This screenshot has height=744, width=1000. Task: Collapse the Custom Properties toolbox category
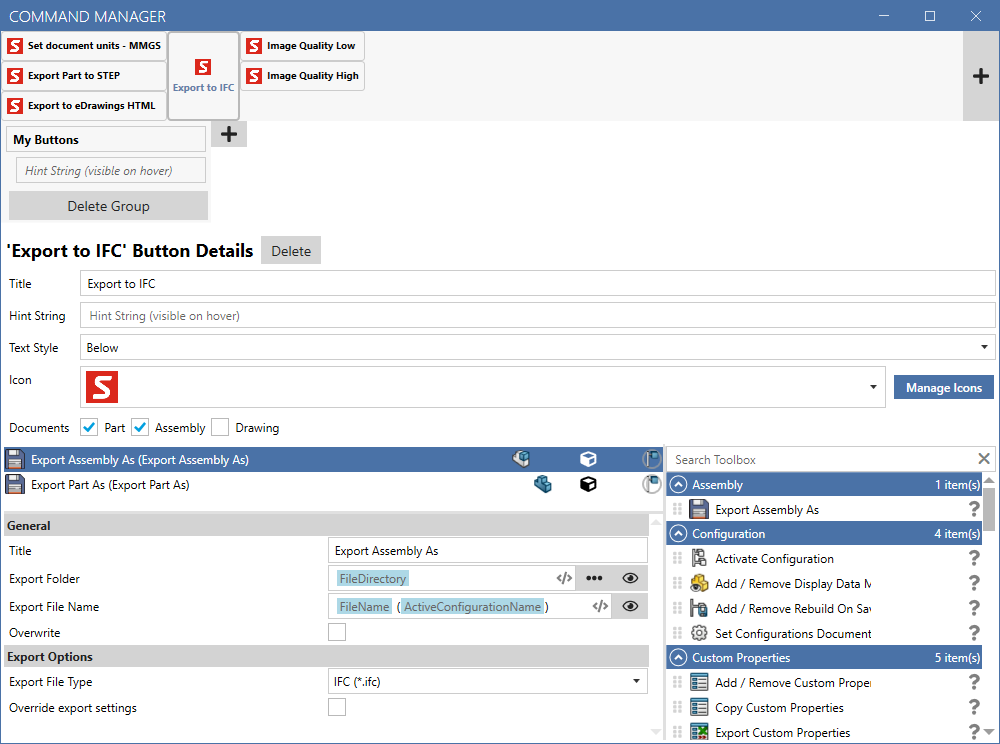pyautogui.click(x=679, y=657)
